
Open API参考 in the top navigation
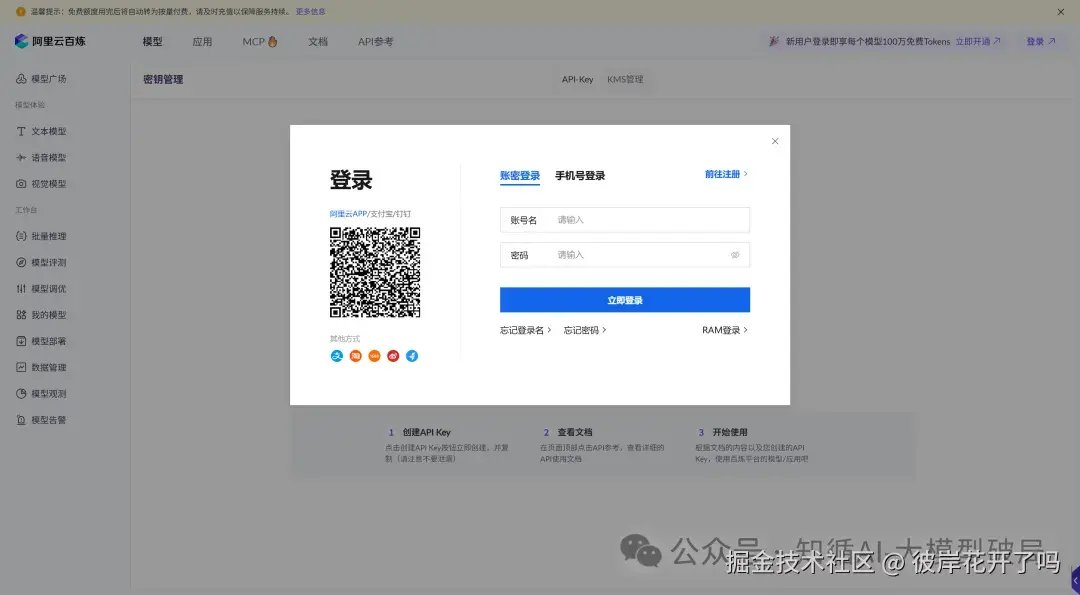click(x=375, y=41)
